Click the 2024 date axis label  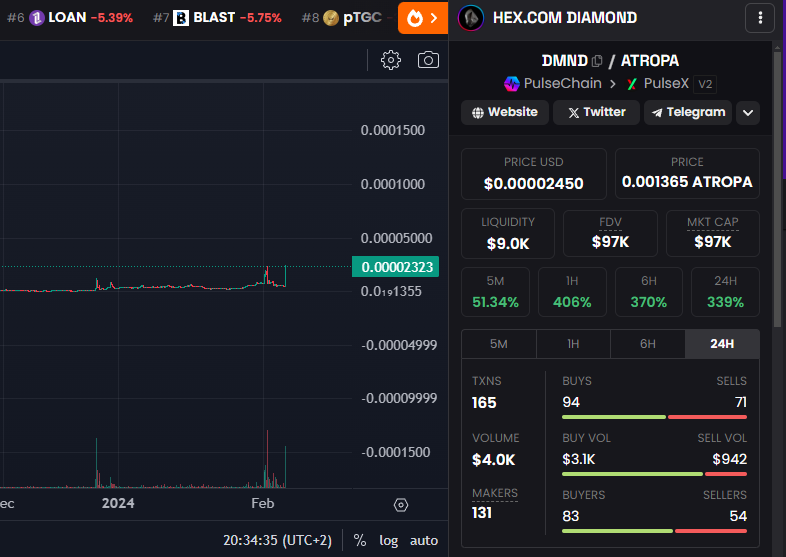pos(118,503)
